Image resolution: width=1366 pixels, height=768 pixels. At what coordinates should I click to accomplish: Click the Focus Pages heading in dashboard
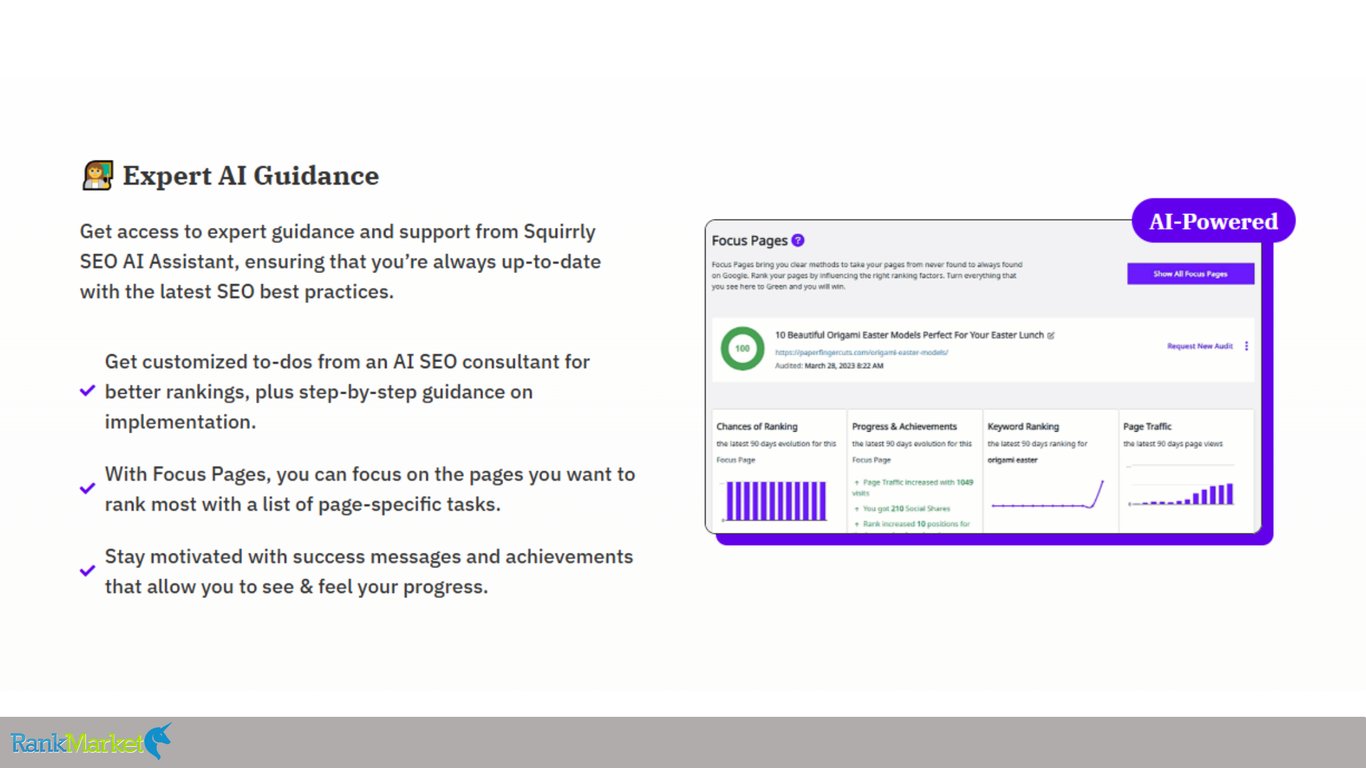tap(749, 241)
